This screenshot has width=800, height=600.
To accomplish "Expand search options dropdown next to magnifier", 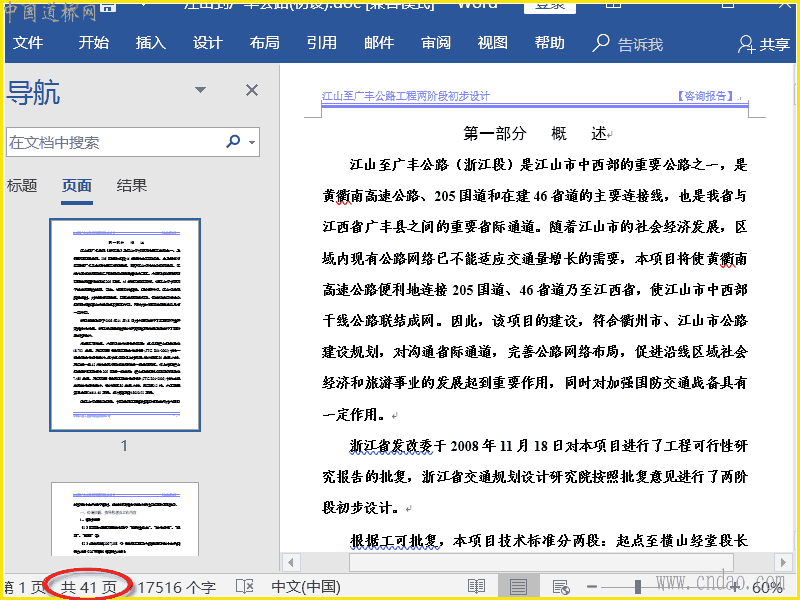I will tap(252, 142).
